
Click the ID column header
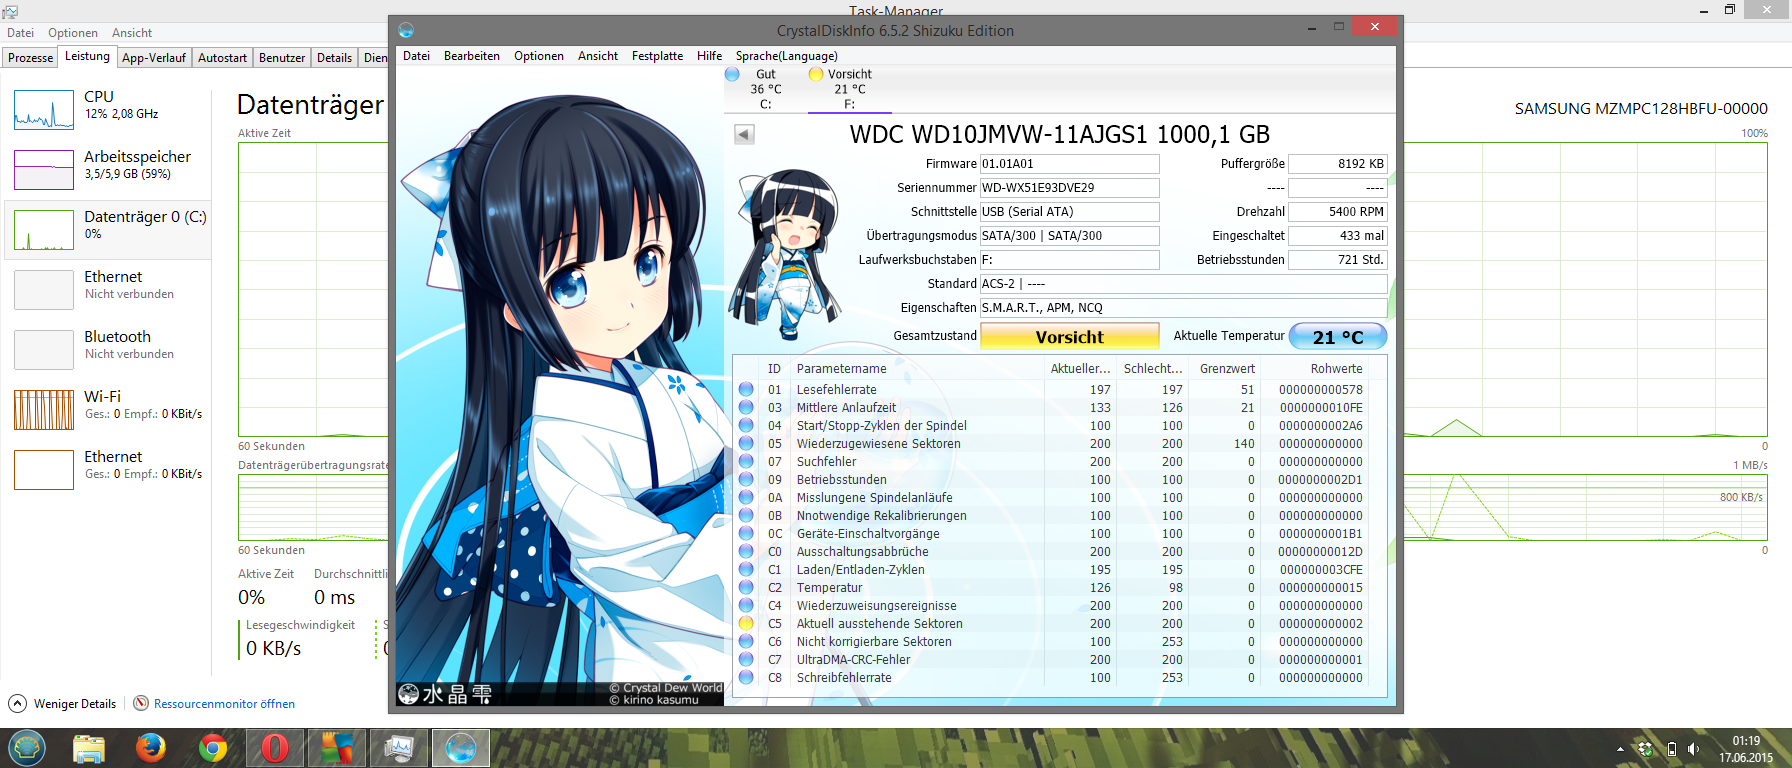[x=774, y=368]
